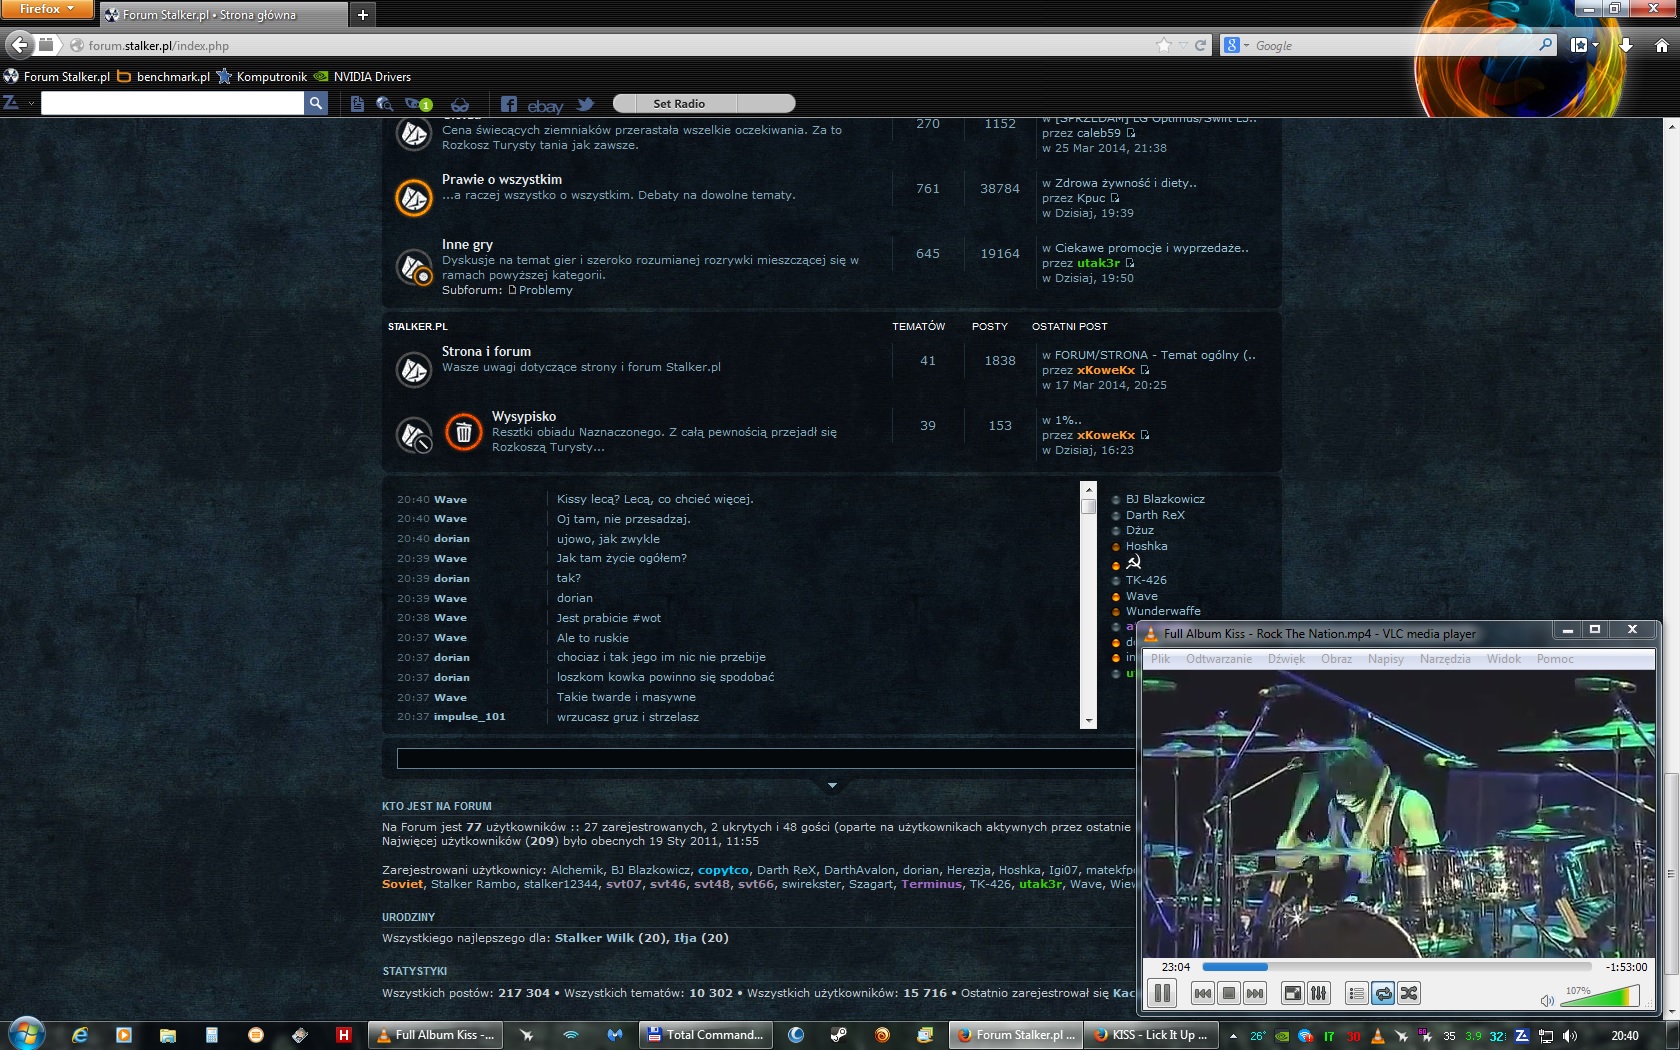Go back with Firefox back arrow

click(19, 44)
